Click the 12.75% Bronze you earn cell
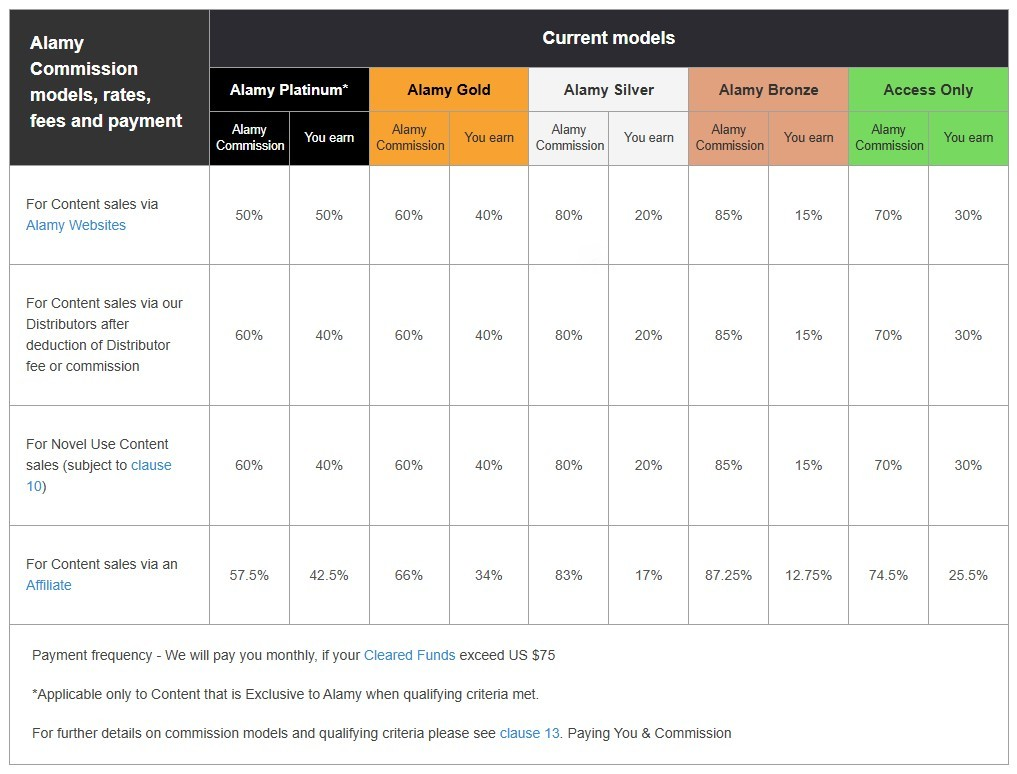Image resolution: width=1017 pixels, height=774 pixels. coord(808,575)
